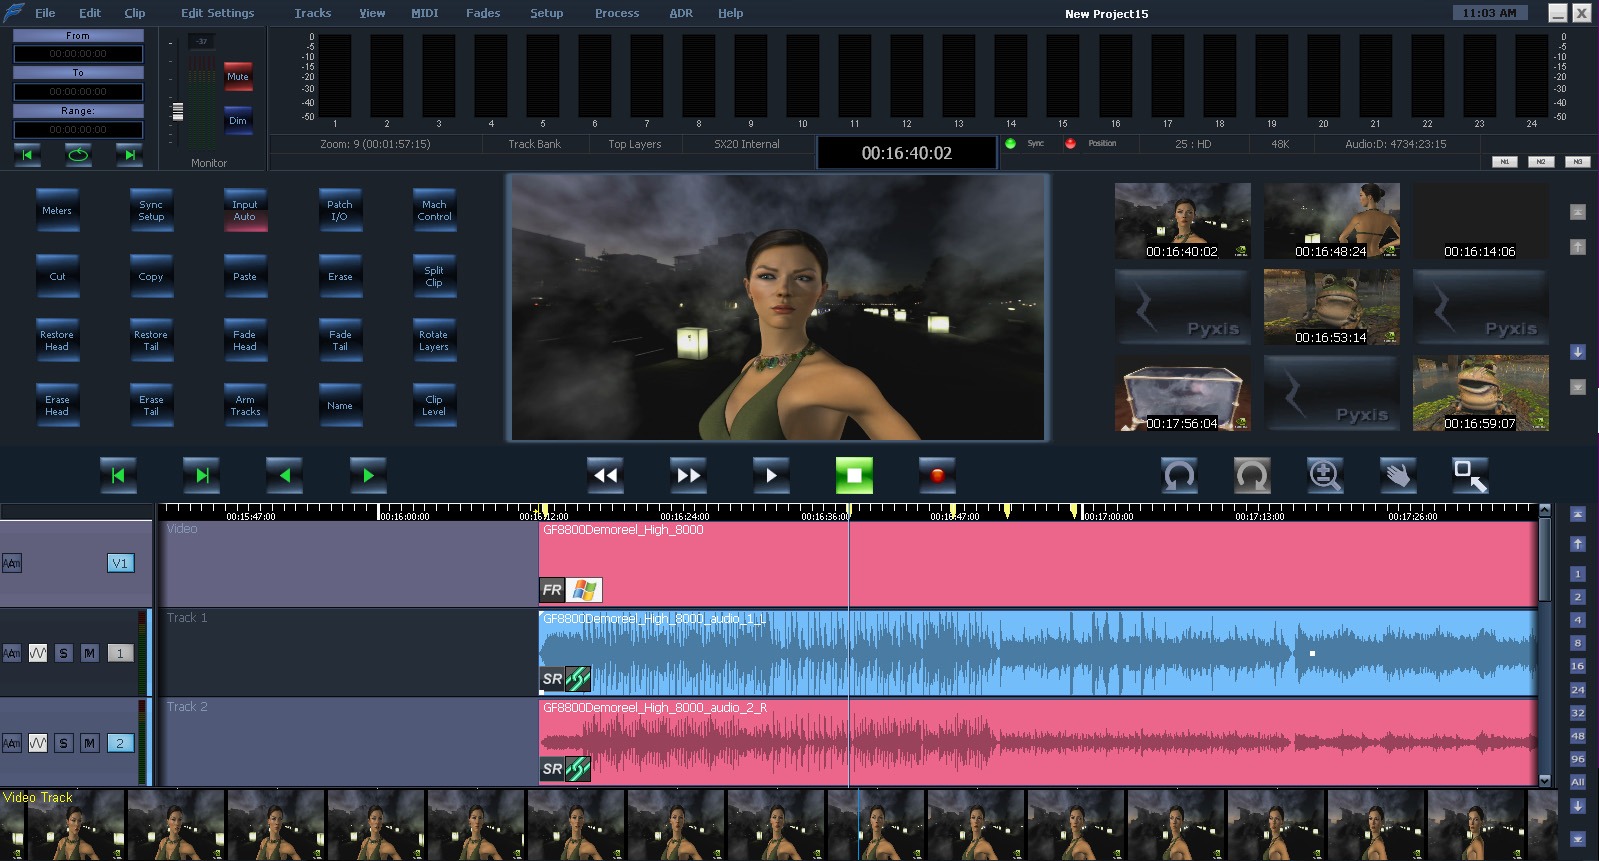Click the ice cube thumbnail at 00:17:56:04
Viewport: 1599px width, 861px height.
pos(1182,393)
